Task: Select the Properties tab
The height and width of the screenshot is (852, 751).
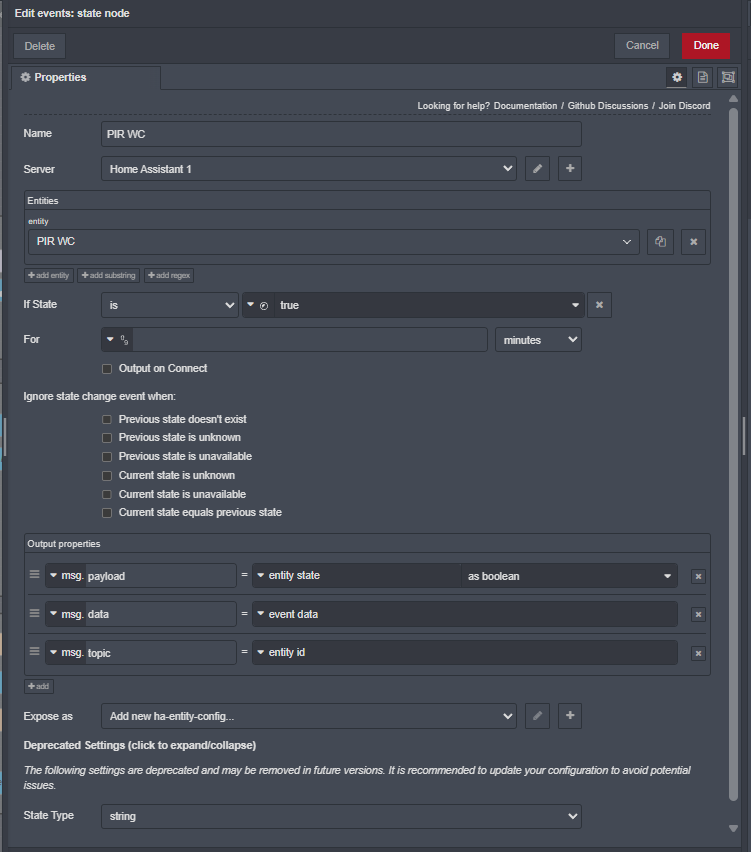Action: (86, 77)
